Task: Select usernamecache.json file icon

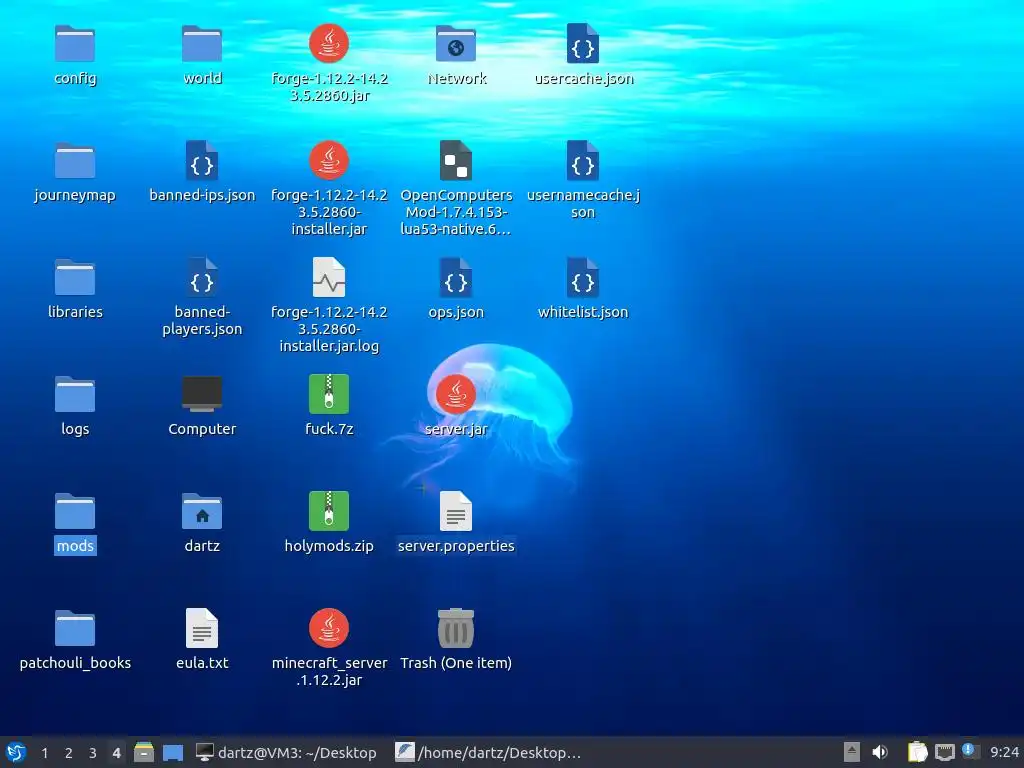Action: 583,161
